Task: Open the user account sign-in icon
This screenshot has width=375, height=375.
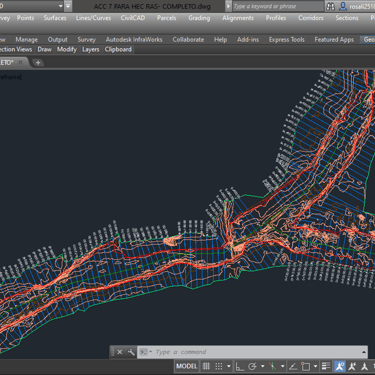Action: (343, 6)
